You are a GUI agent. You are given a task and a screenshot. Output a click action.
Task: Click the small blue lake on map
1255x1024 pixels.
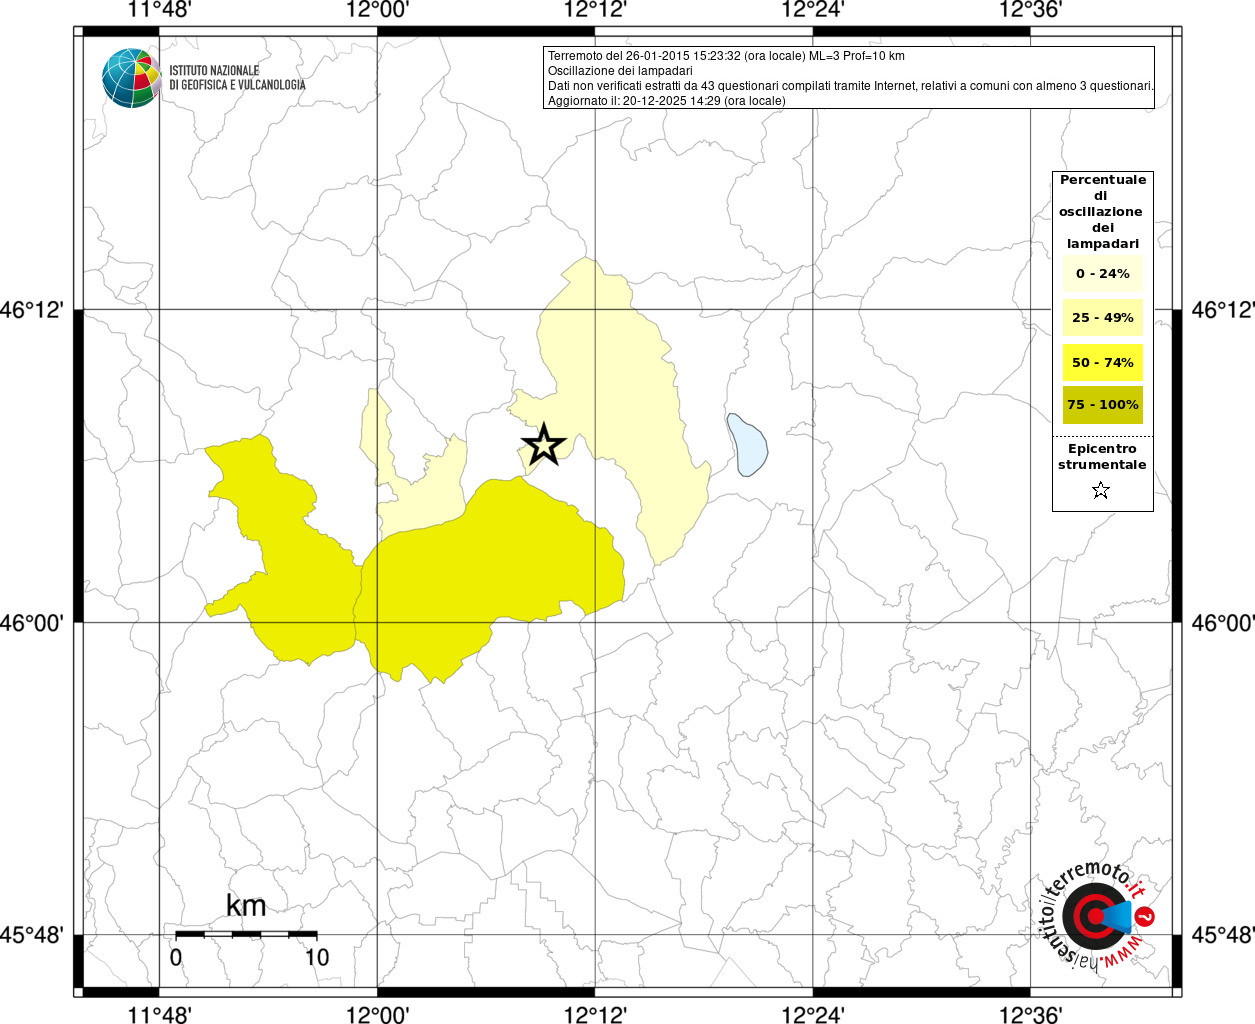point(747,445)
